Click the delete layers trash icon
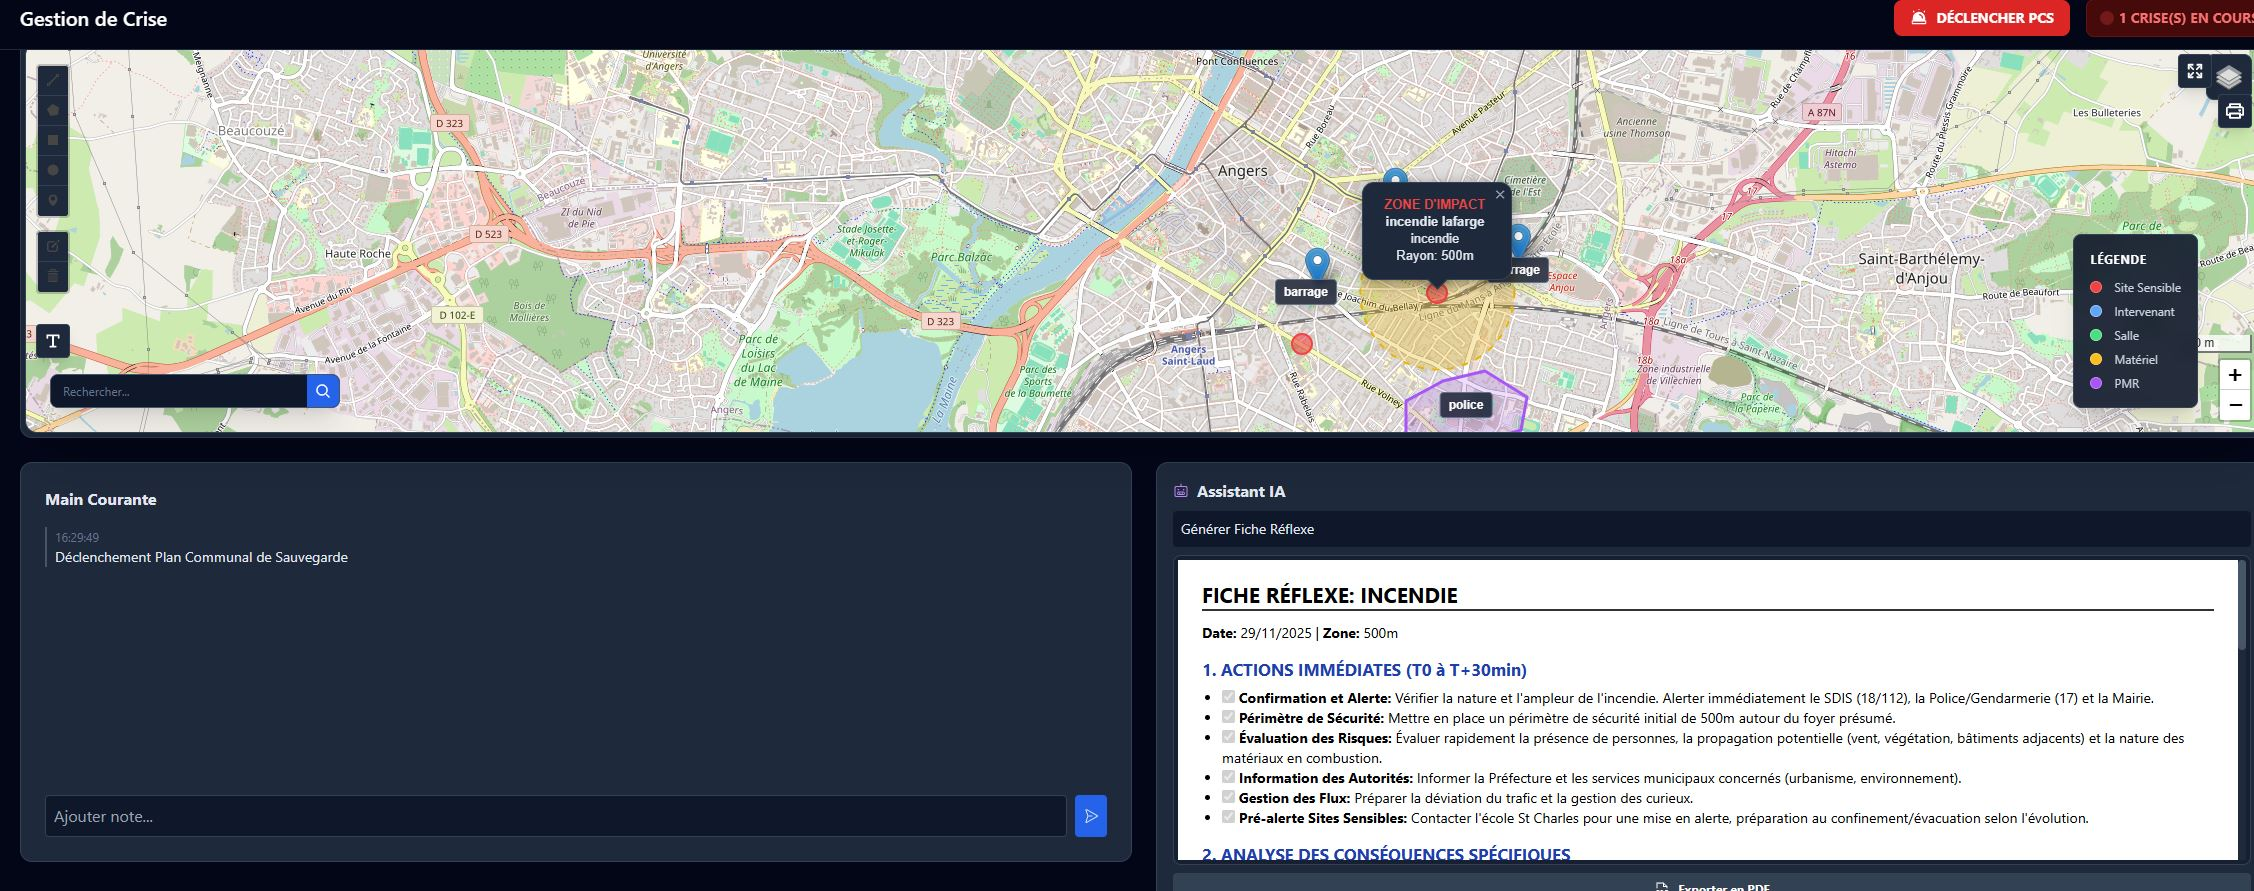 coord(53,276)
